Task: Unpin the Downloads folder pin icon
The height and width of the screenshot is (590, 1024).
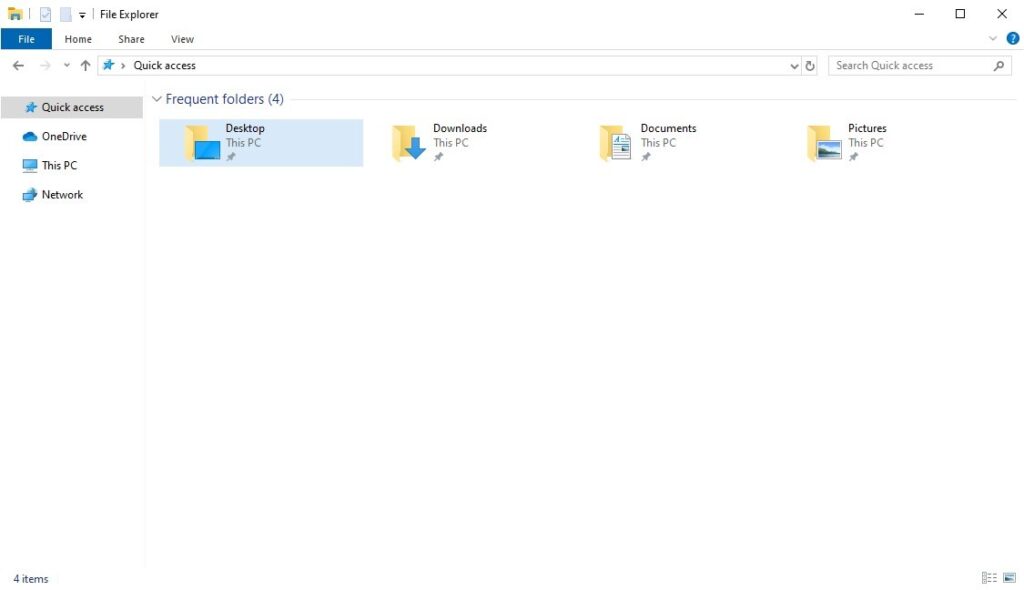Action: (x=438, y=158)
